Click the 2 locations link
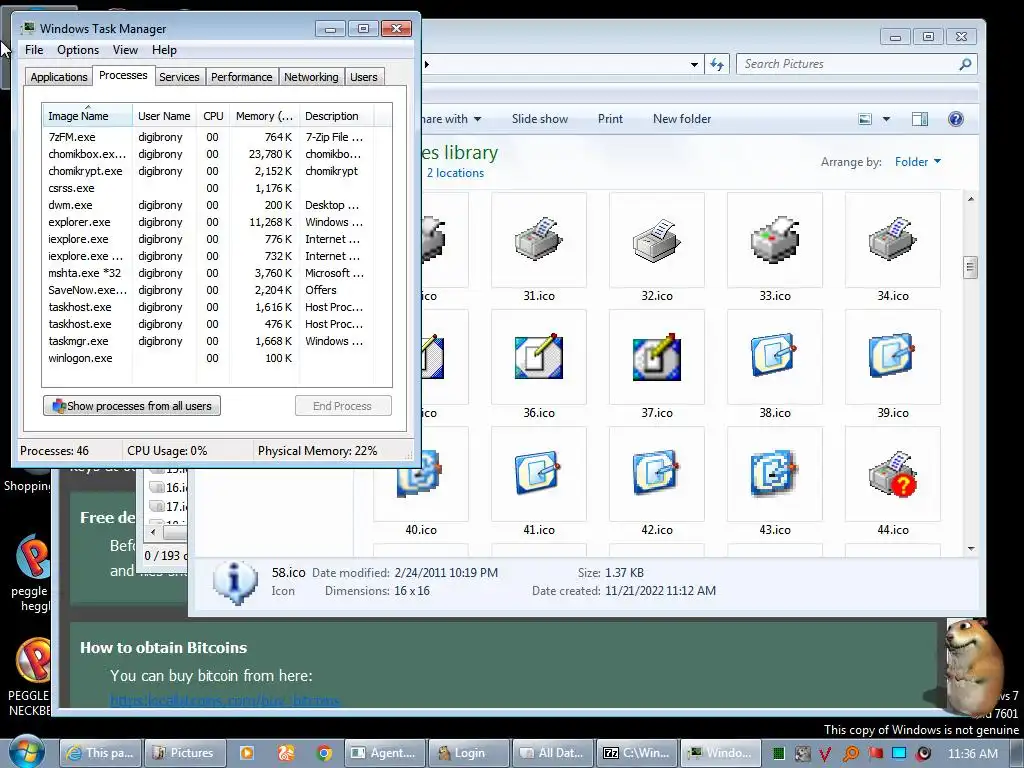1024x768 pixels. tap(455, 173)
